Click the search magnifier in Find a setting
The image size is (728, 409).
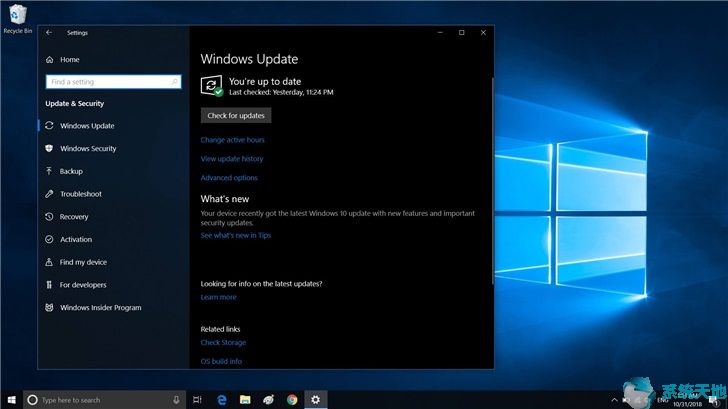tap(175, 82)
